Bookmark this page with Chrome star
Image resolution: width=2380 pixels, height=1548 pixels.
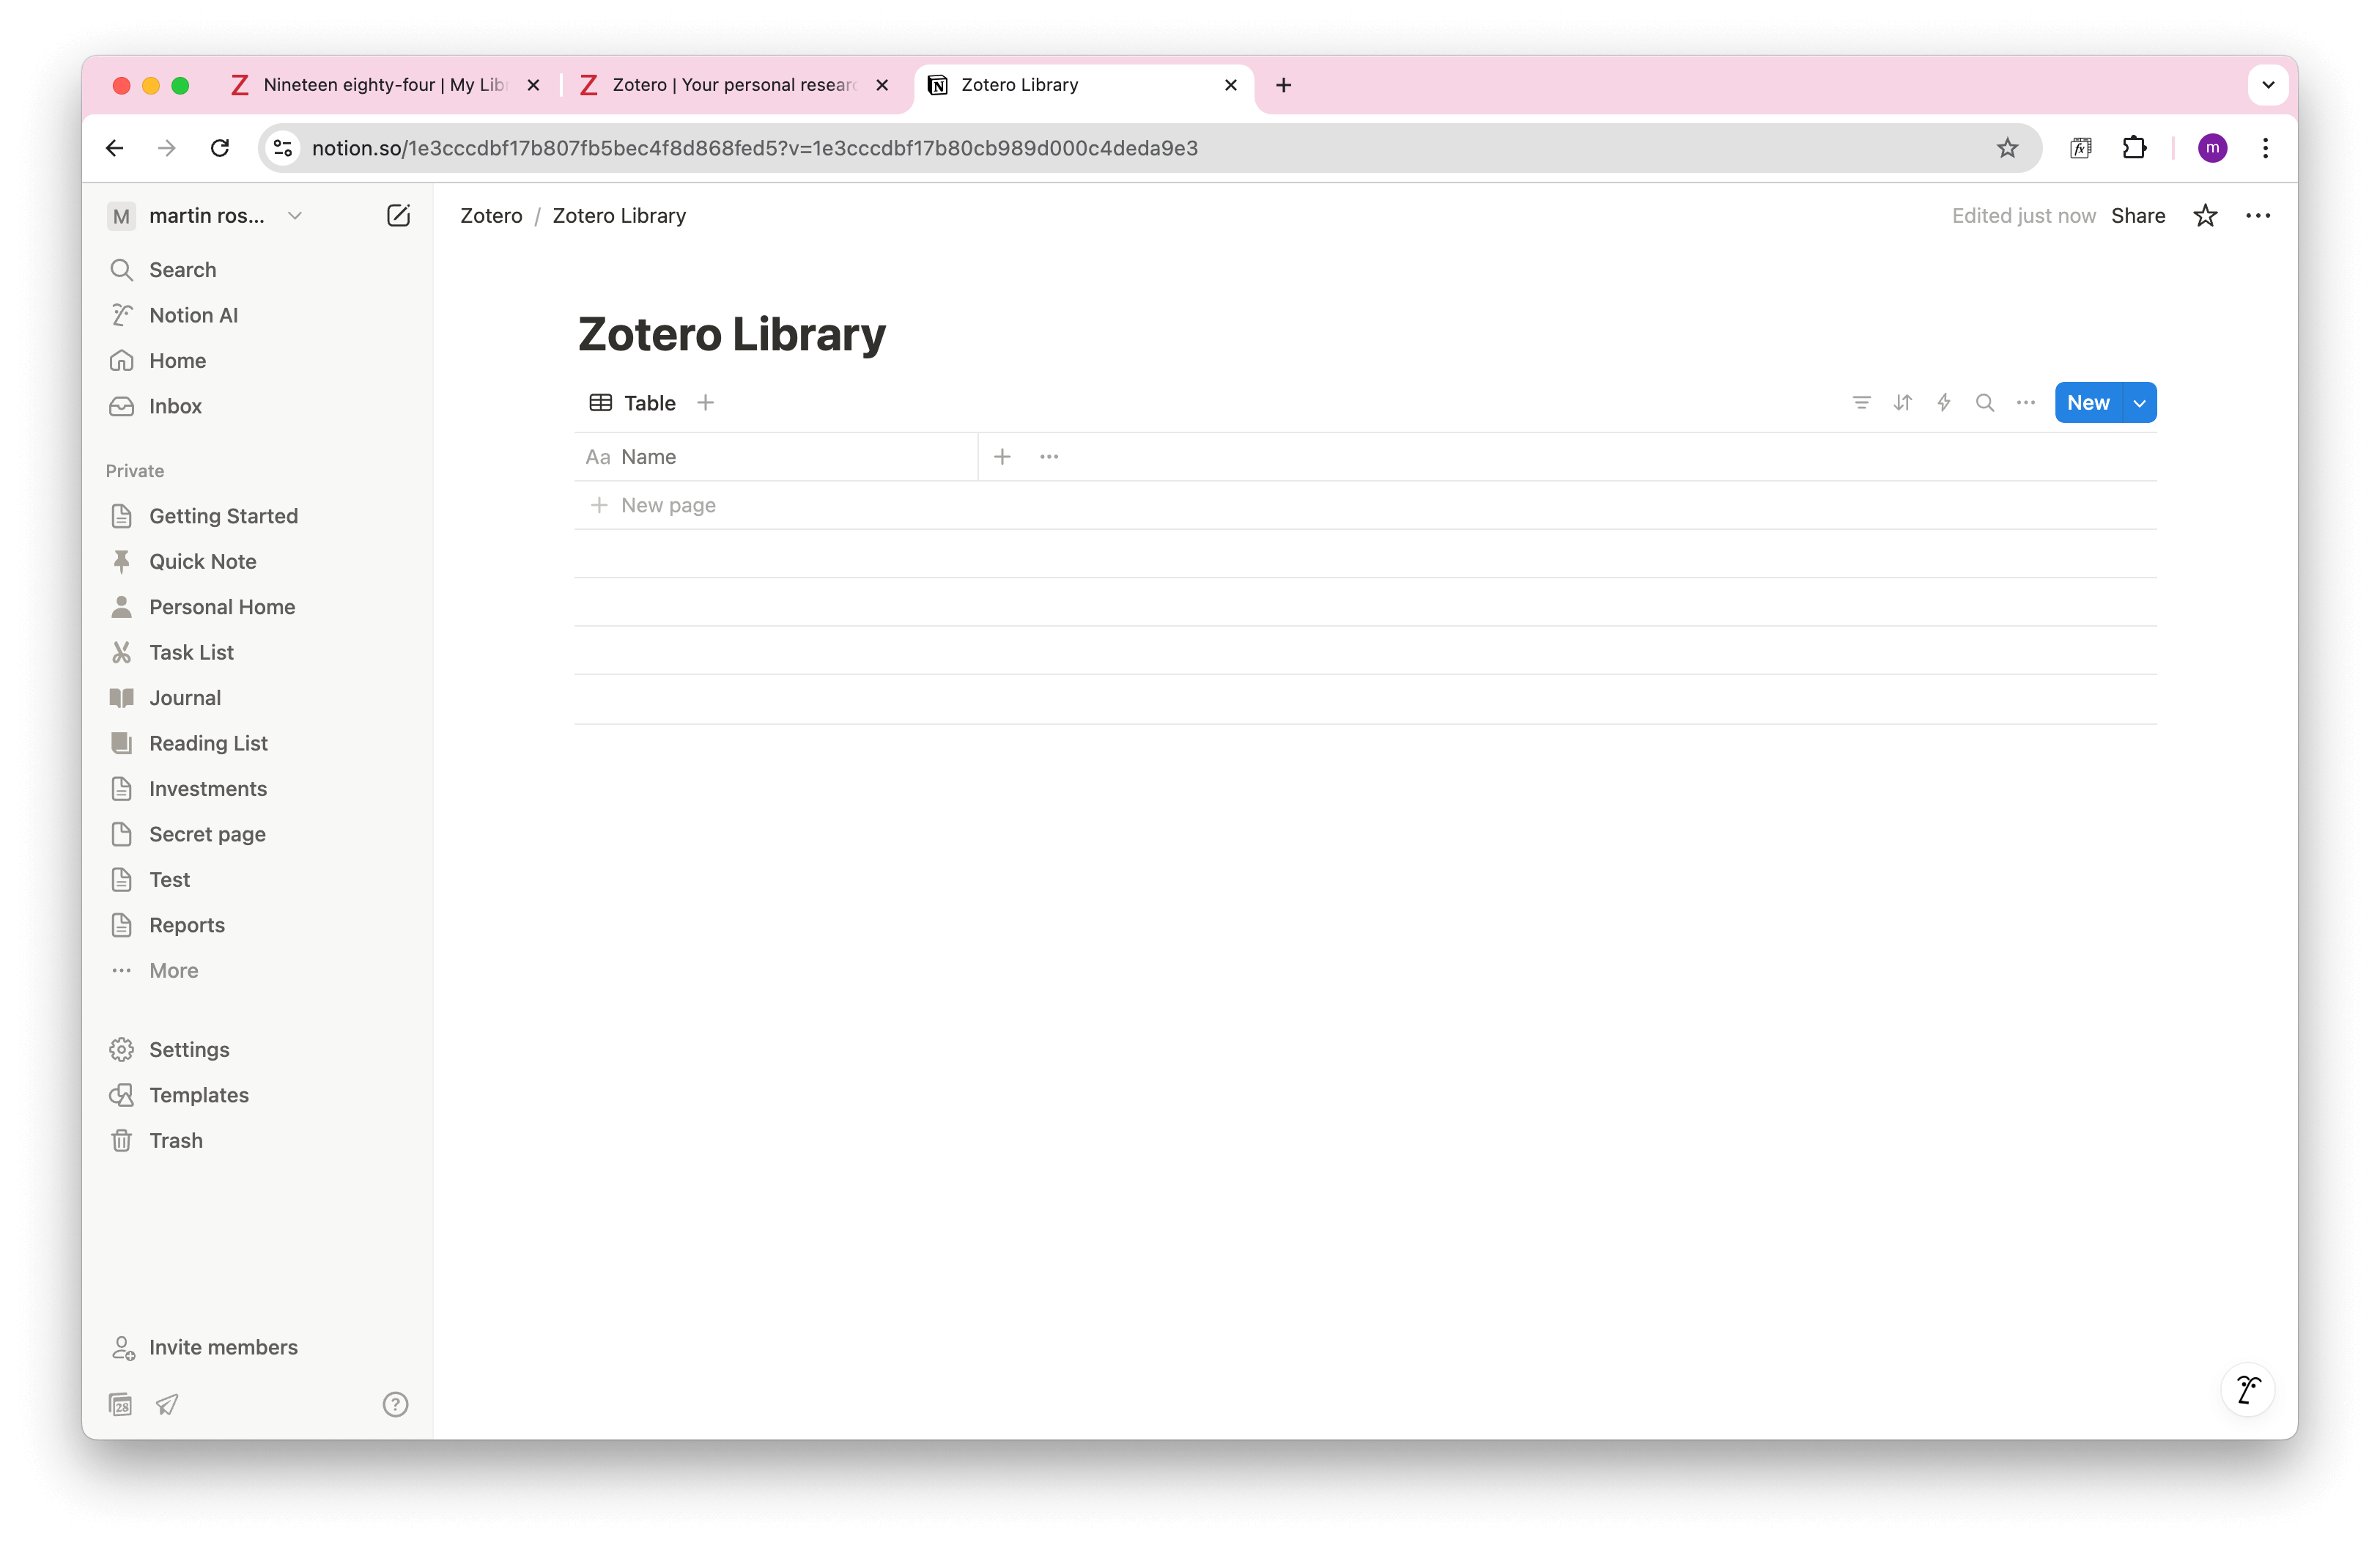point(2007,148)
